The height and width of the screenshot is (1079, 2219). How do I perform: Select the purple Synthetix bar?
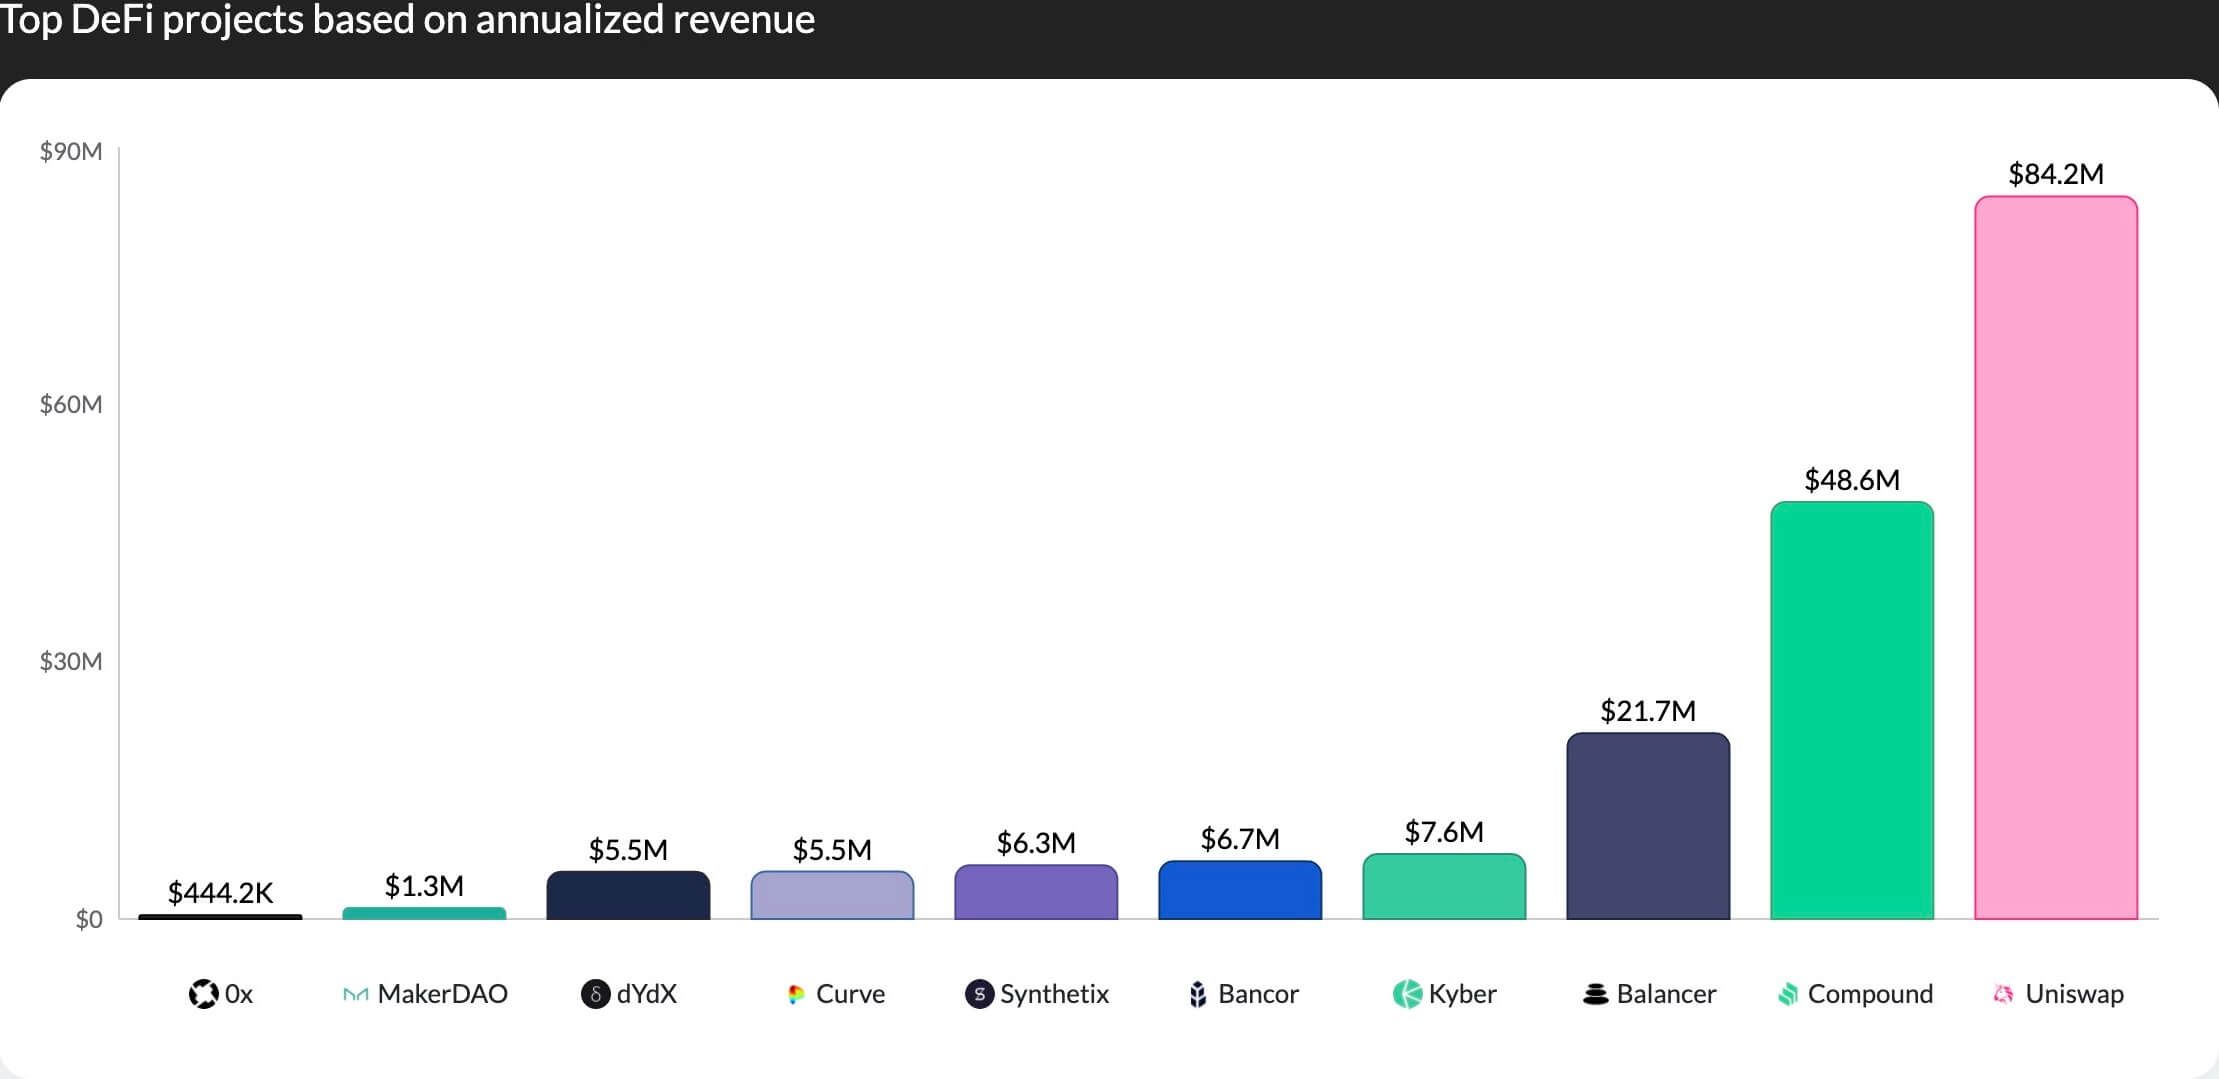[x=1036, y=892]
